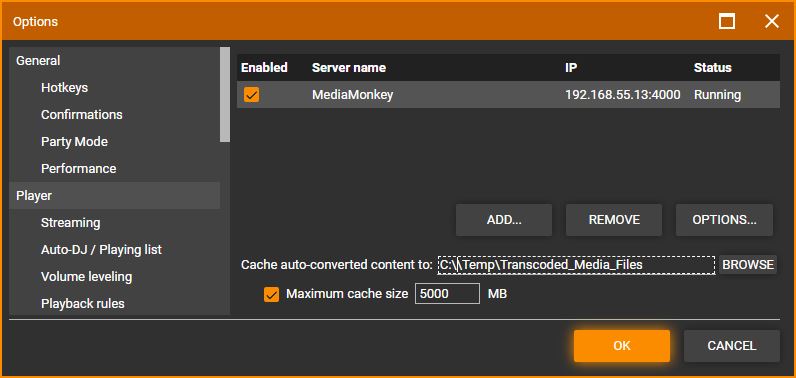Open the Volume leveling settings page
This screenshot has height=378, width=796.
pyautogui.click(x=86, y=276)
